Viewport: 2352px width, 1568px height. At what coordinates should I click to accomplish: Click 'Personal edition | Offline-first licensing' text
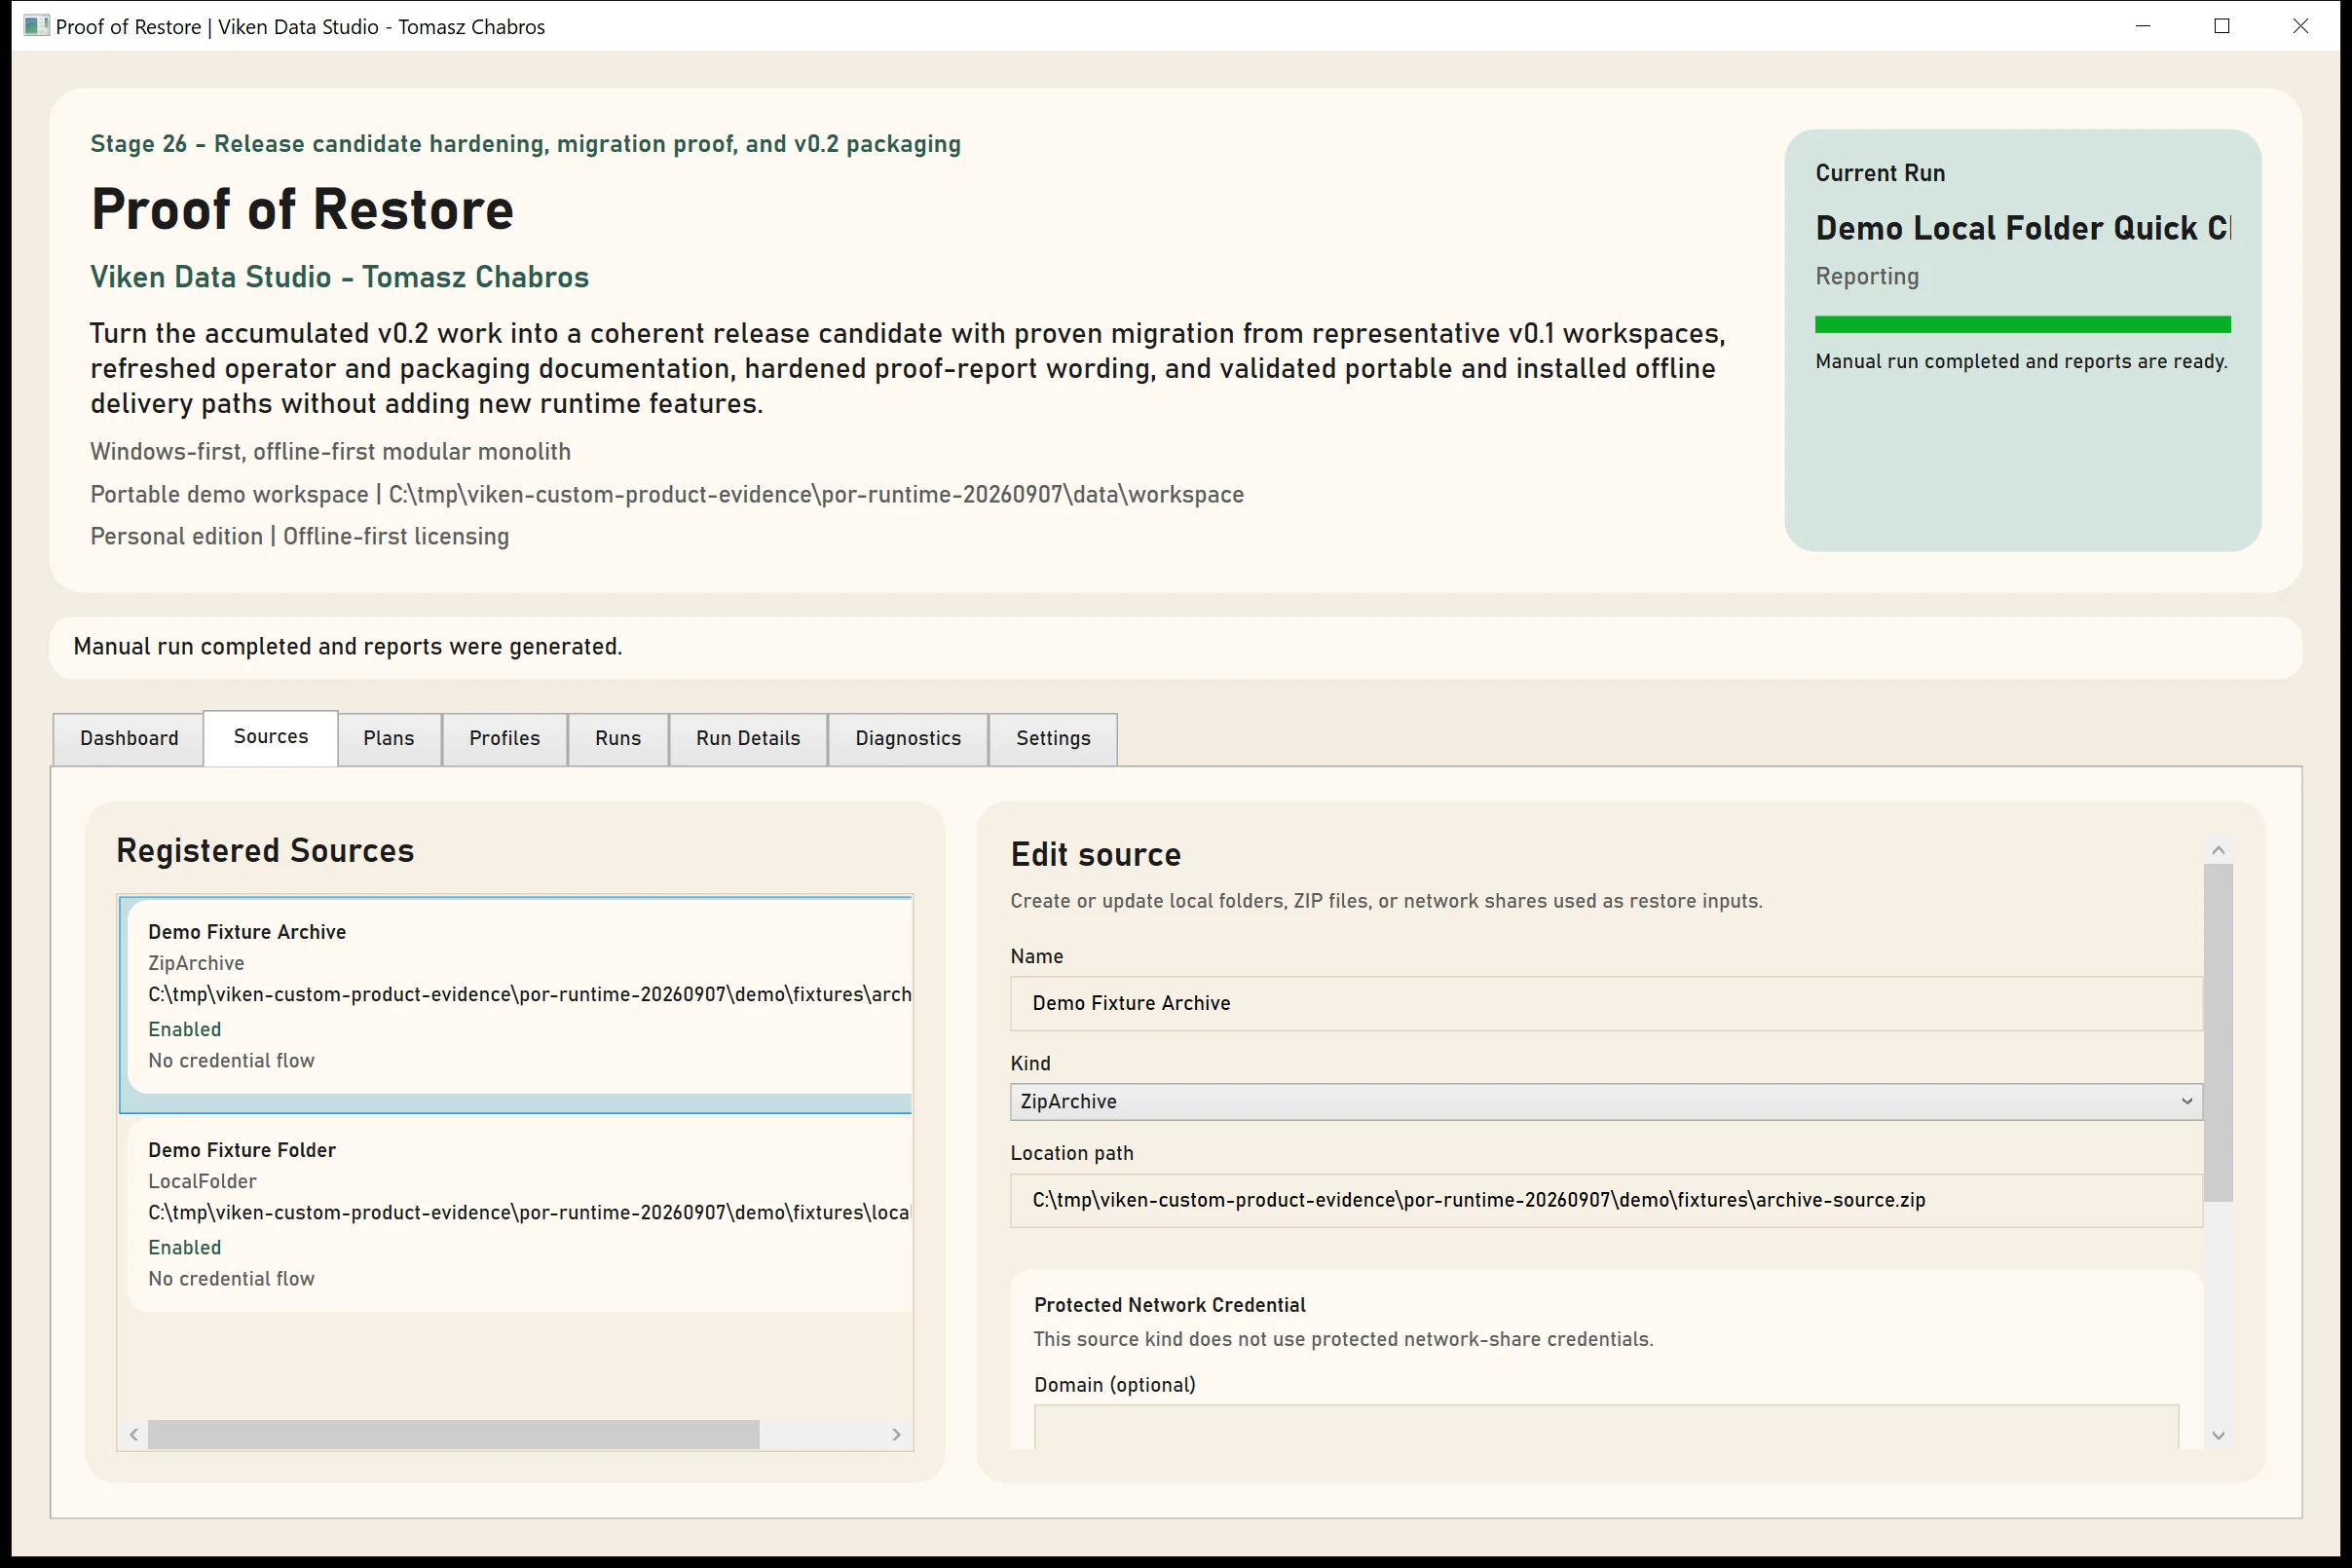tap(300, 537)
